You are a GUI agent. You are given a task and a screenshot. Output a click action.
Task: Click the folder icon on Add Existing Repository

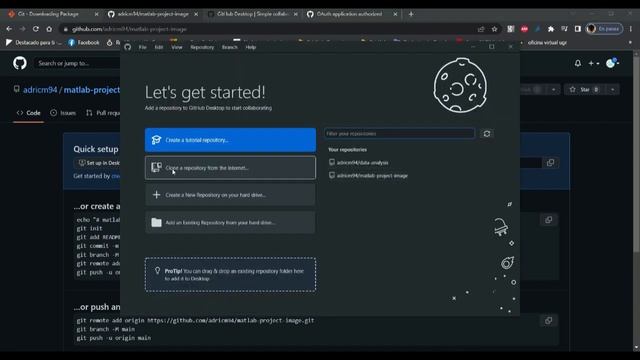pyautogui.click(x=156, y=222)
